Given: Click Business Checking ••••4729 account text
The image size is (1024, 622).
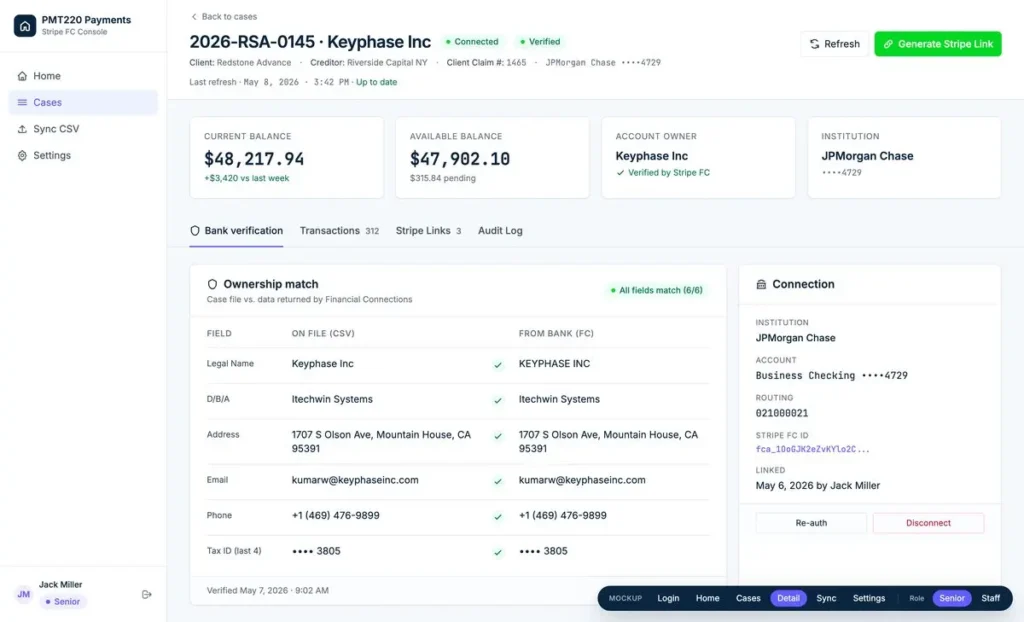Looking at the screenshot, I should [x=831, y=376].
